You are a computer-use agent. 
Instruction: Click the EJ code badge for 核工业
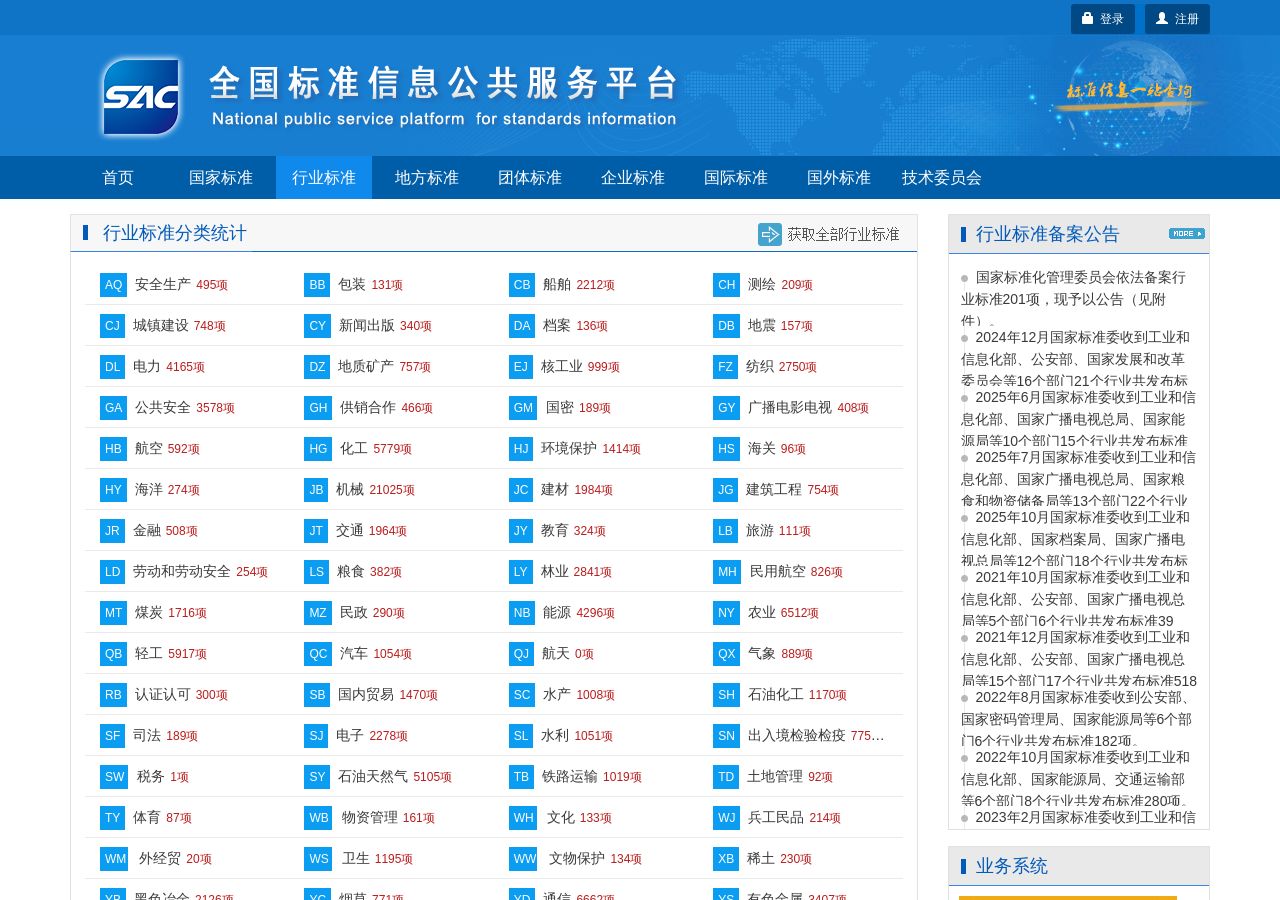click(x=521, y=367)
